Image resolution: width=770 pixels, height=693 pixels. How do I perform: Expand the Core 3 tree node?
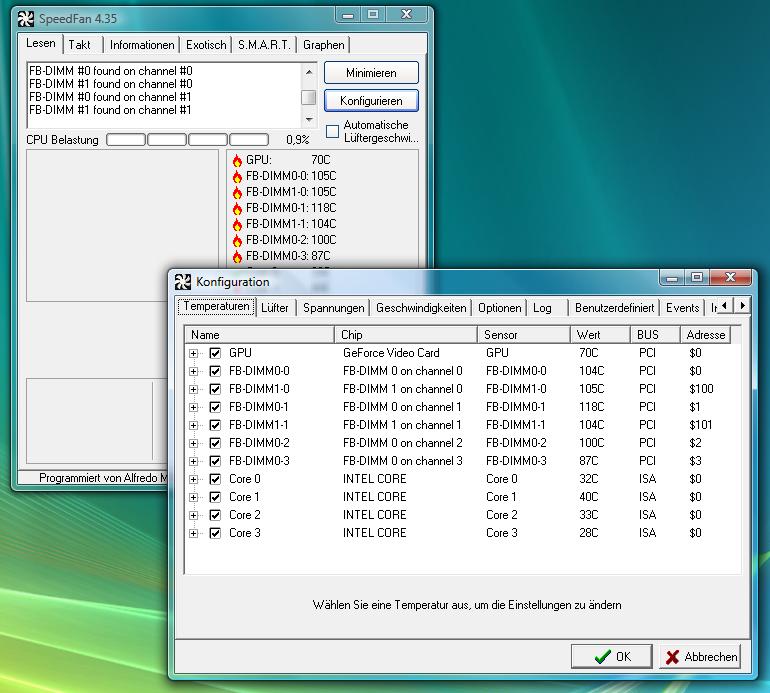point(193,533)
